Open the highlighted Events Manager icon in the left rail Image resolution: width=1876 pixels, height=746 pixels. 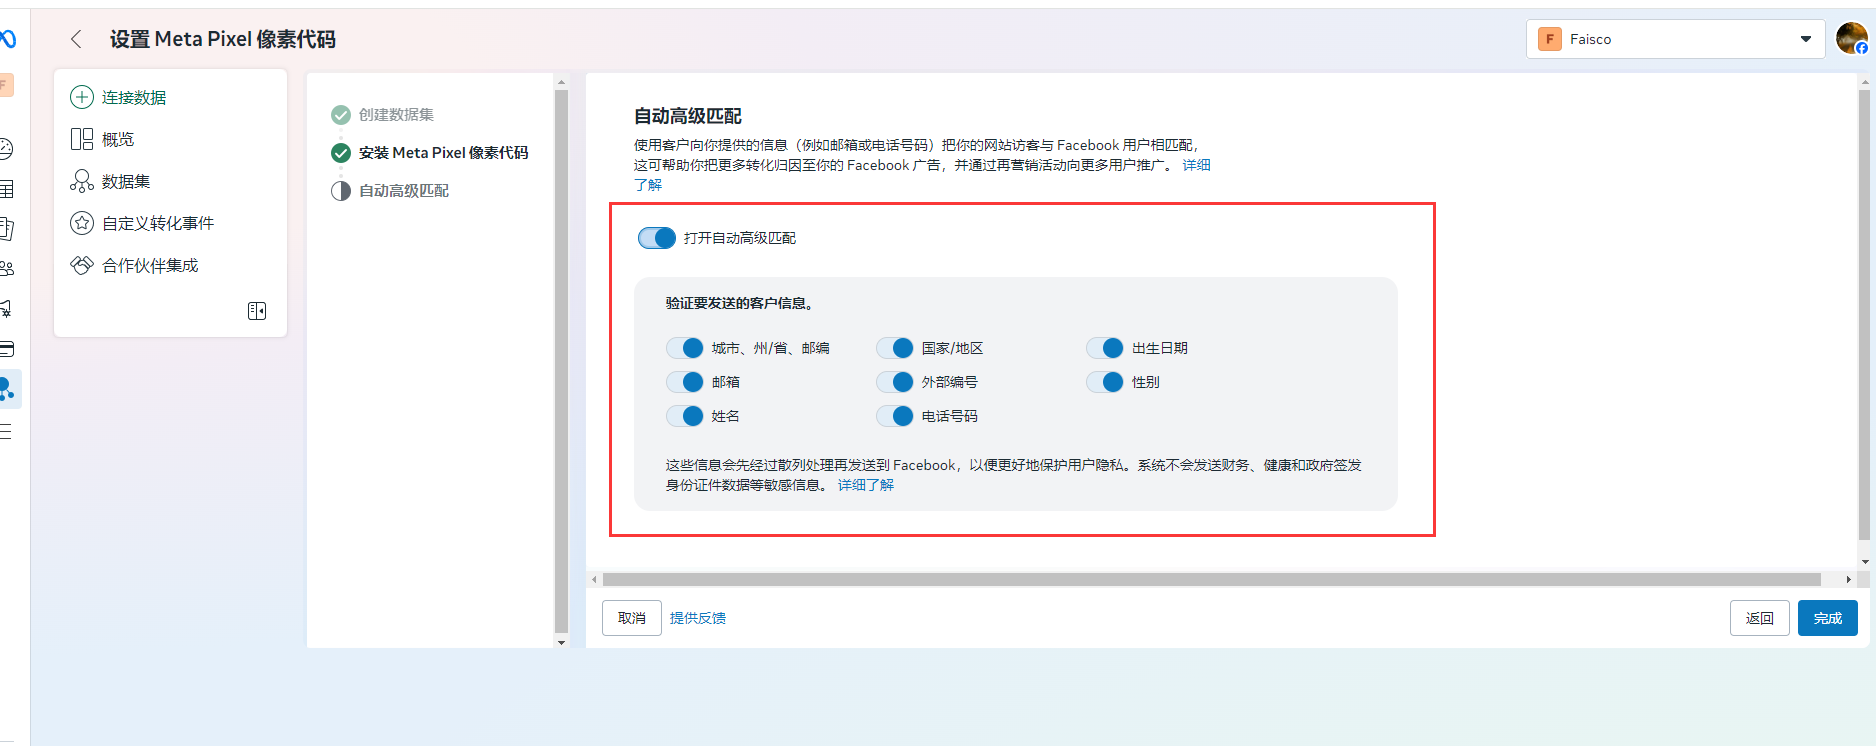(x=9, y=389)
